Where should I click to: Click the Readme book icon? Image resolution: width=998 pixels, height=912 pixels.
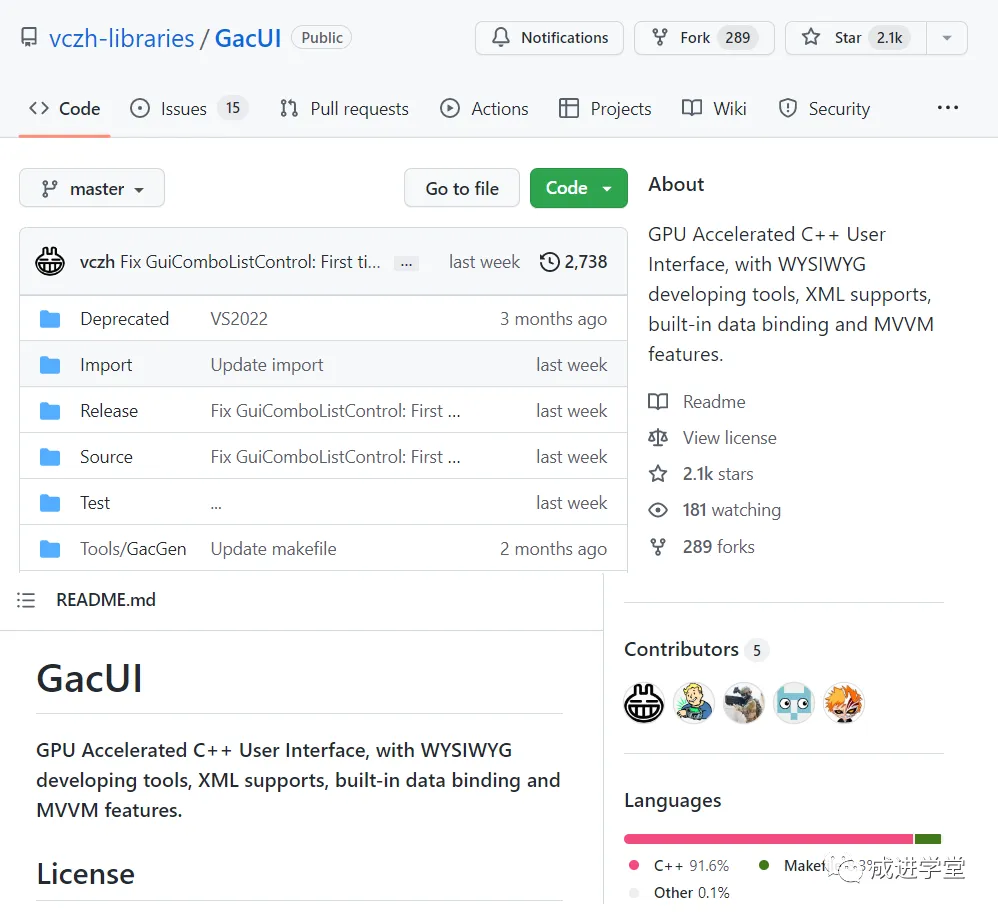coord(658,402)
